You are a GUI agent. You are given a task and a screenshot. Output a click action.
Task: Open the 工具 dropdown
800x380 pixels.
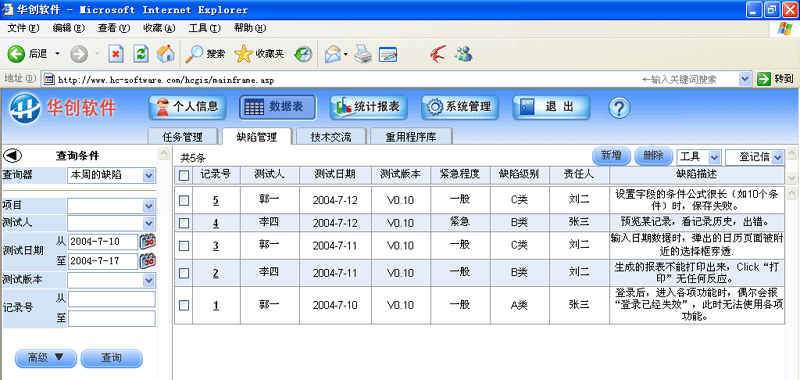pyautogui.click(x=698, y=157)
